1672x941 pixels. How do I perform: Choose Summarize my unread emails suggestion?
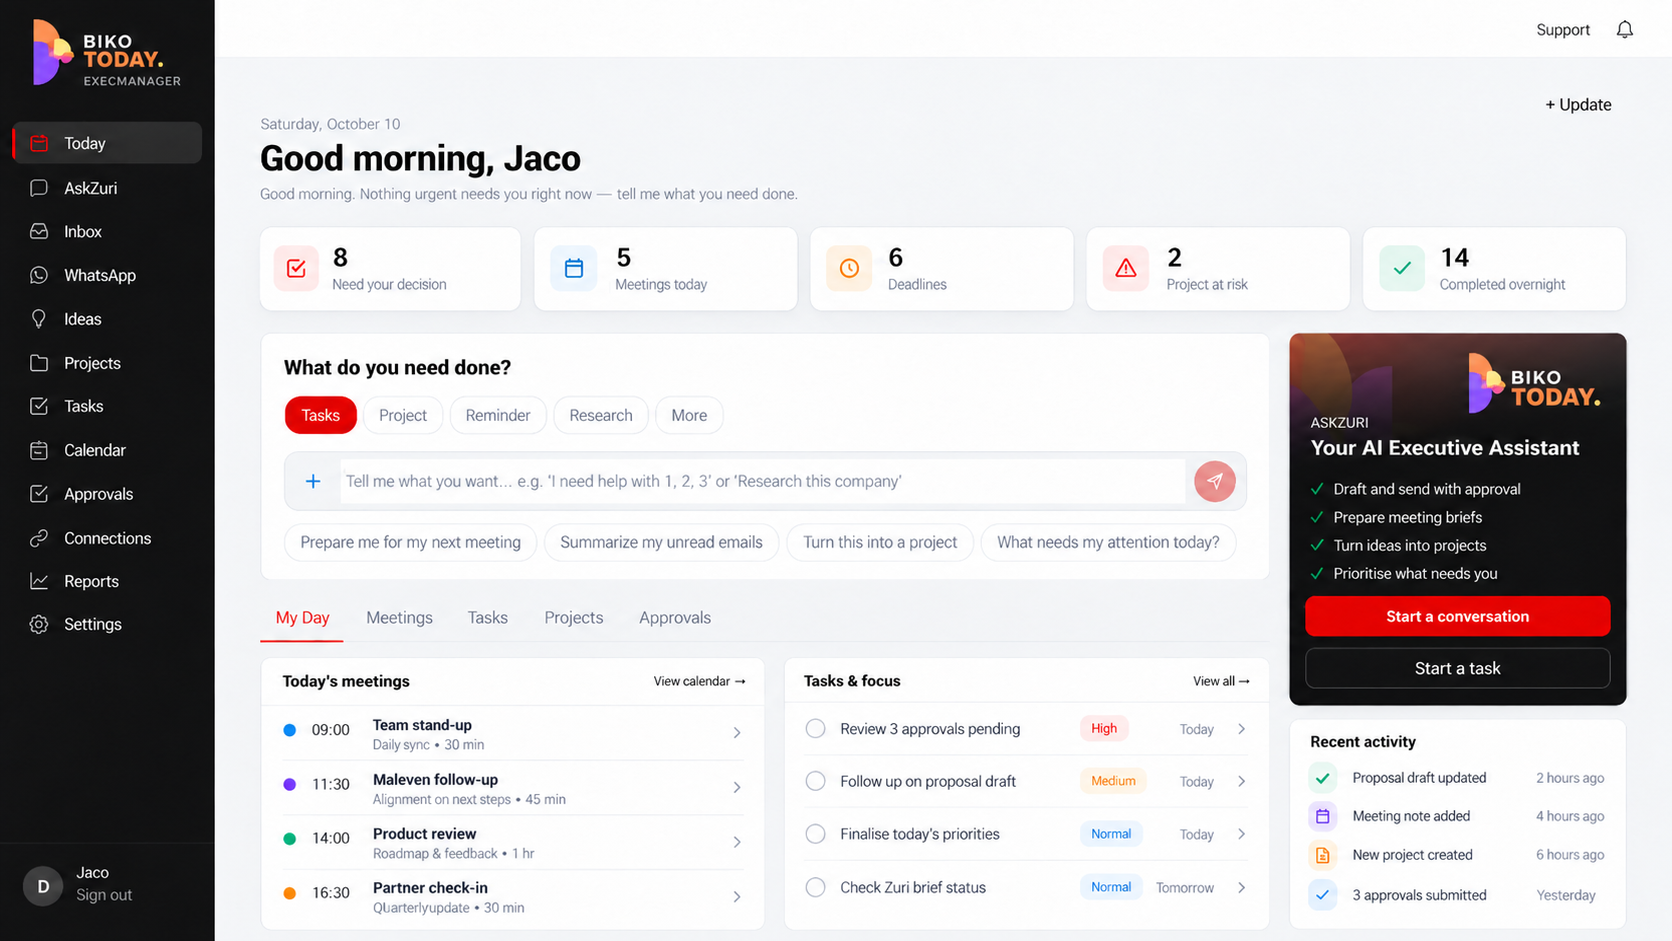coord(661,542)
